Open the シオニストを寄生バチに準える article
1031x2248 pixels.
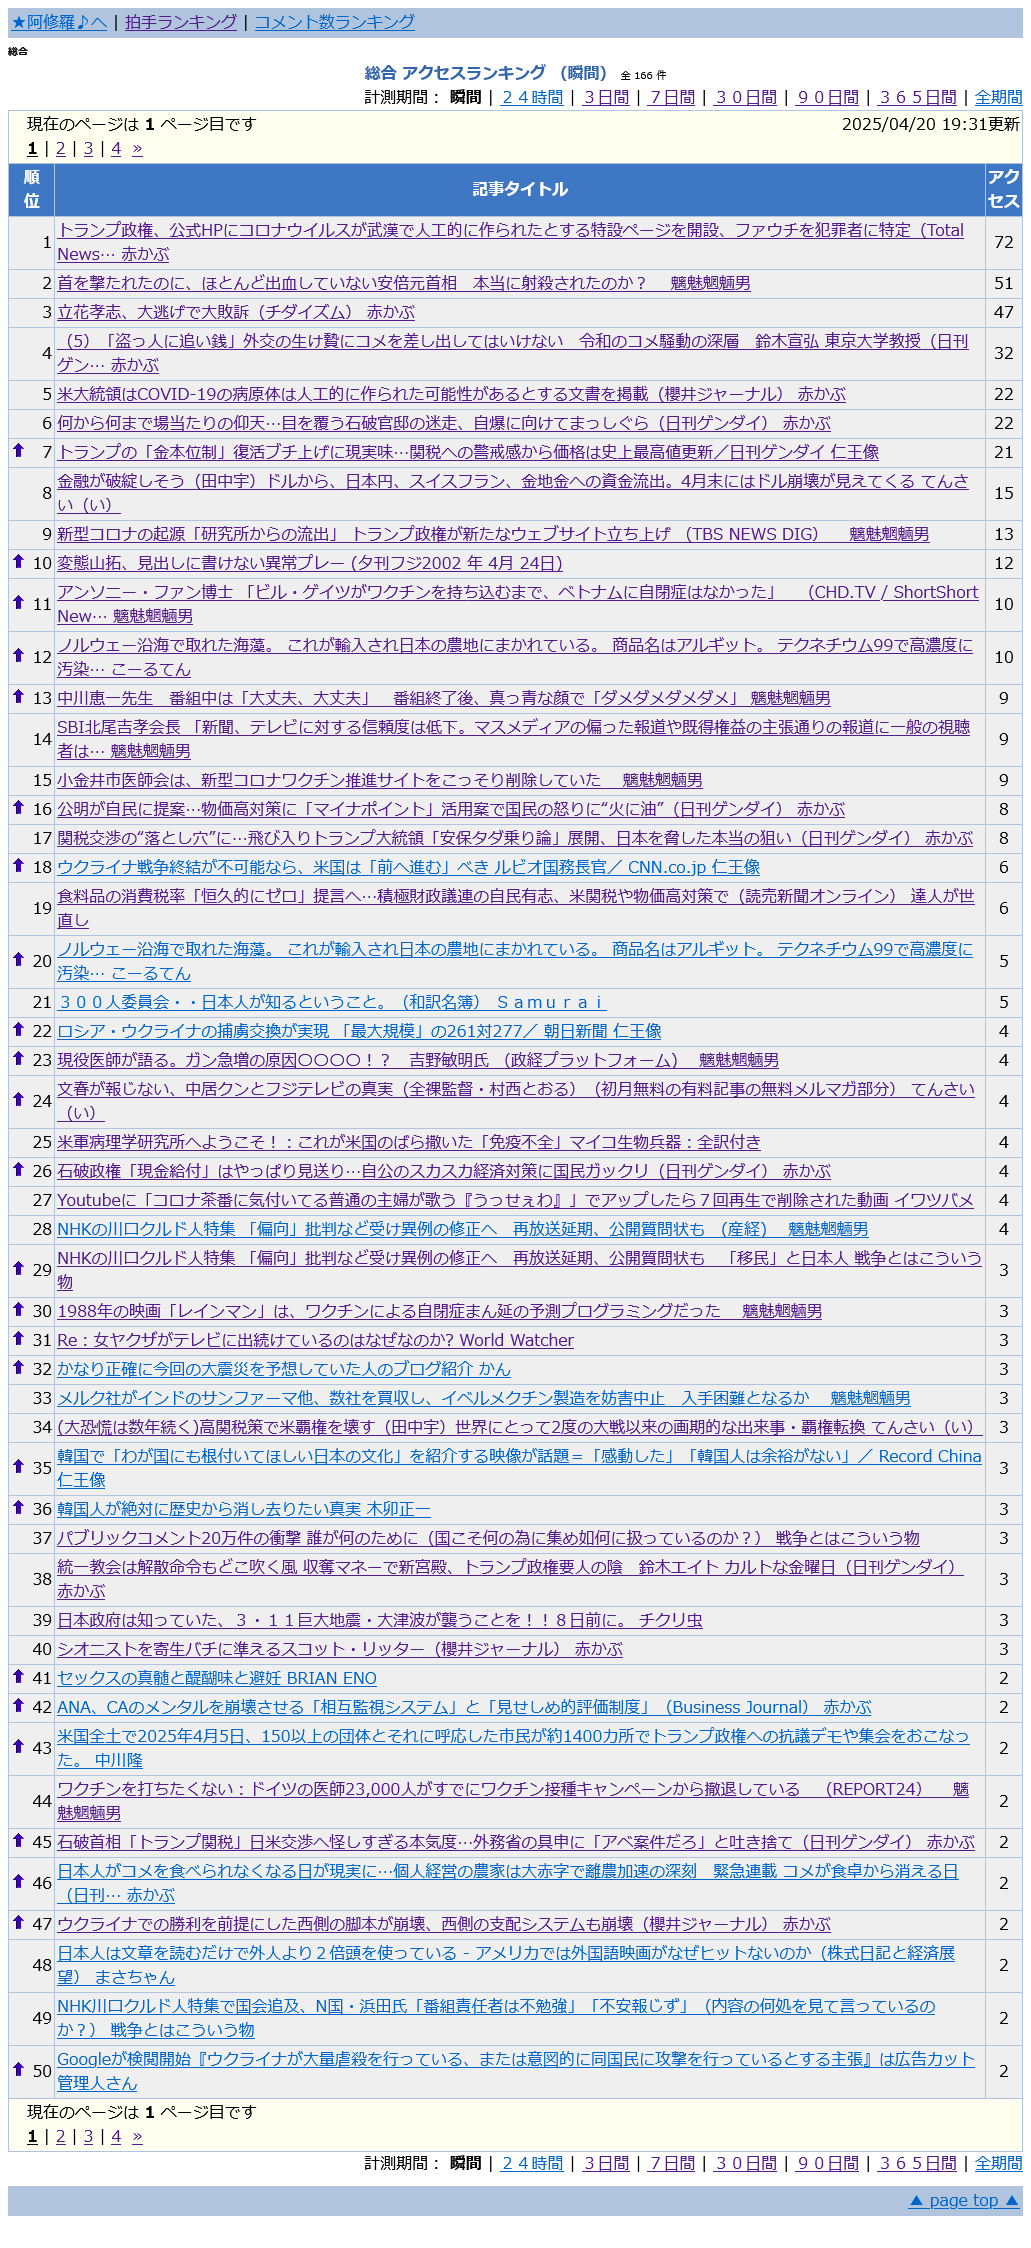tap(340, 1649)
